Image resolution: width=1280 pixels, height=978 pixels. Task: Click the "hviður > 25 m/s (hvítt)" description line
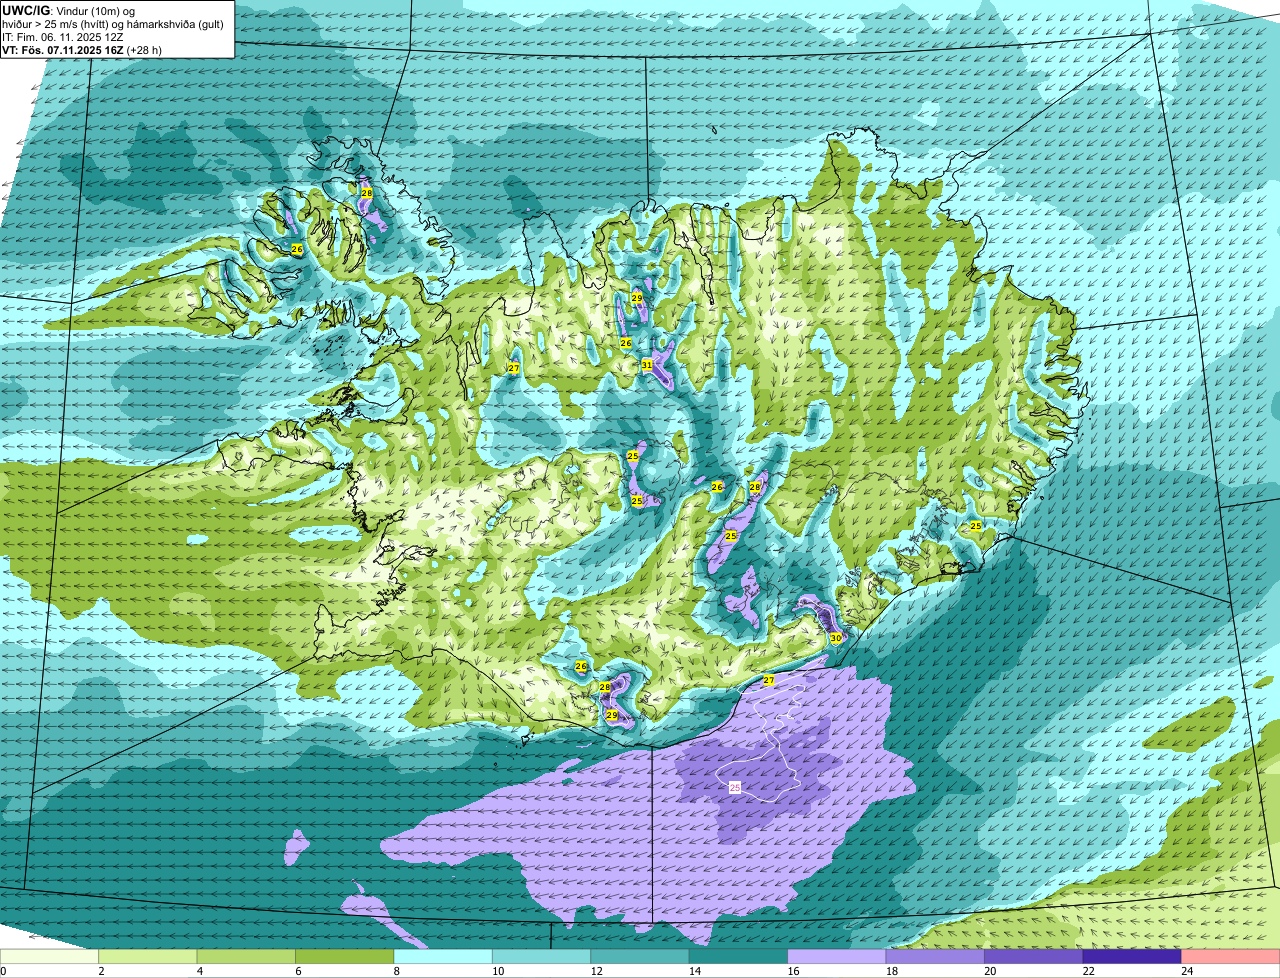coord(112,23)
